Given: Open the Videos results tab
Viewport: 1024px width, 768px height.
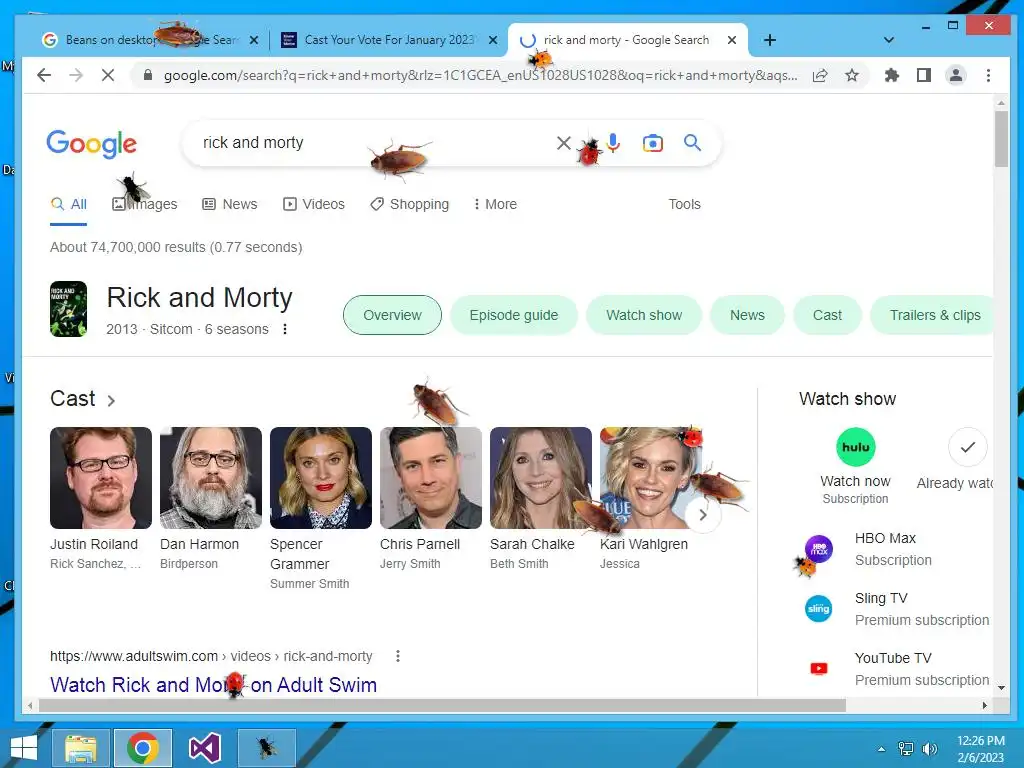Looking at the screenshot, I should (313, 204).
